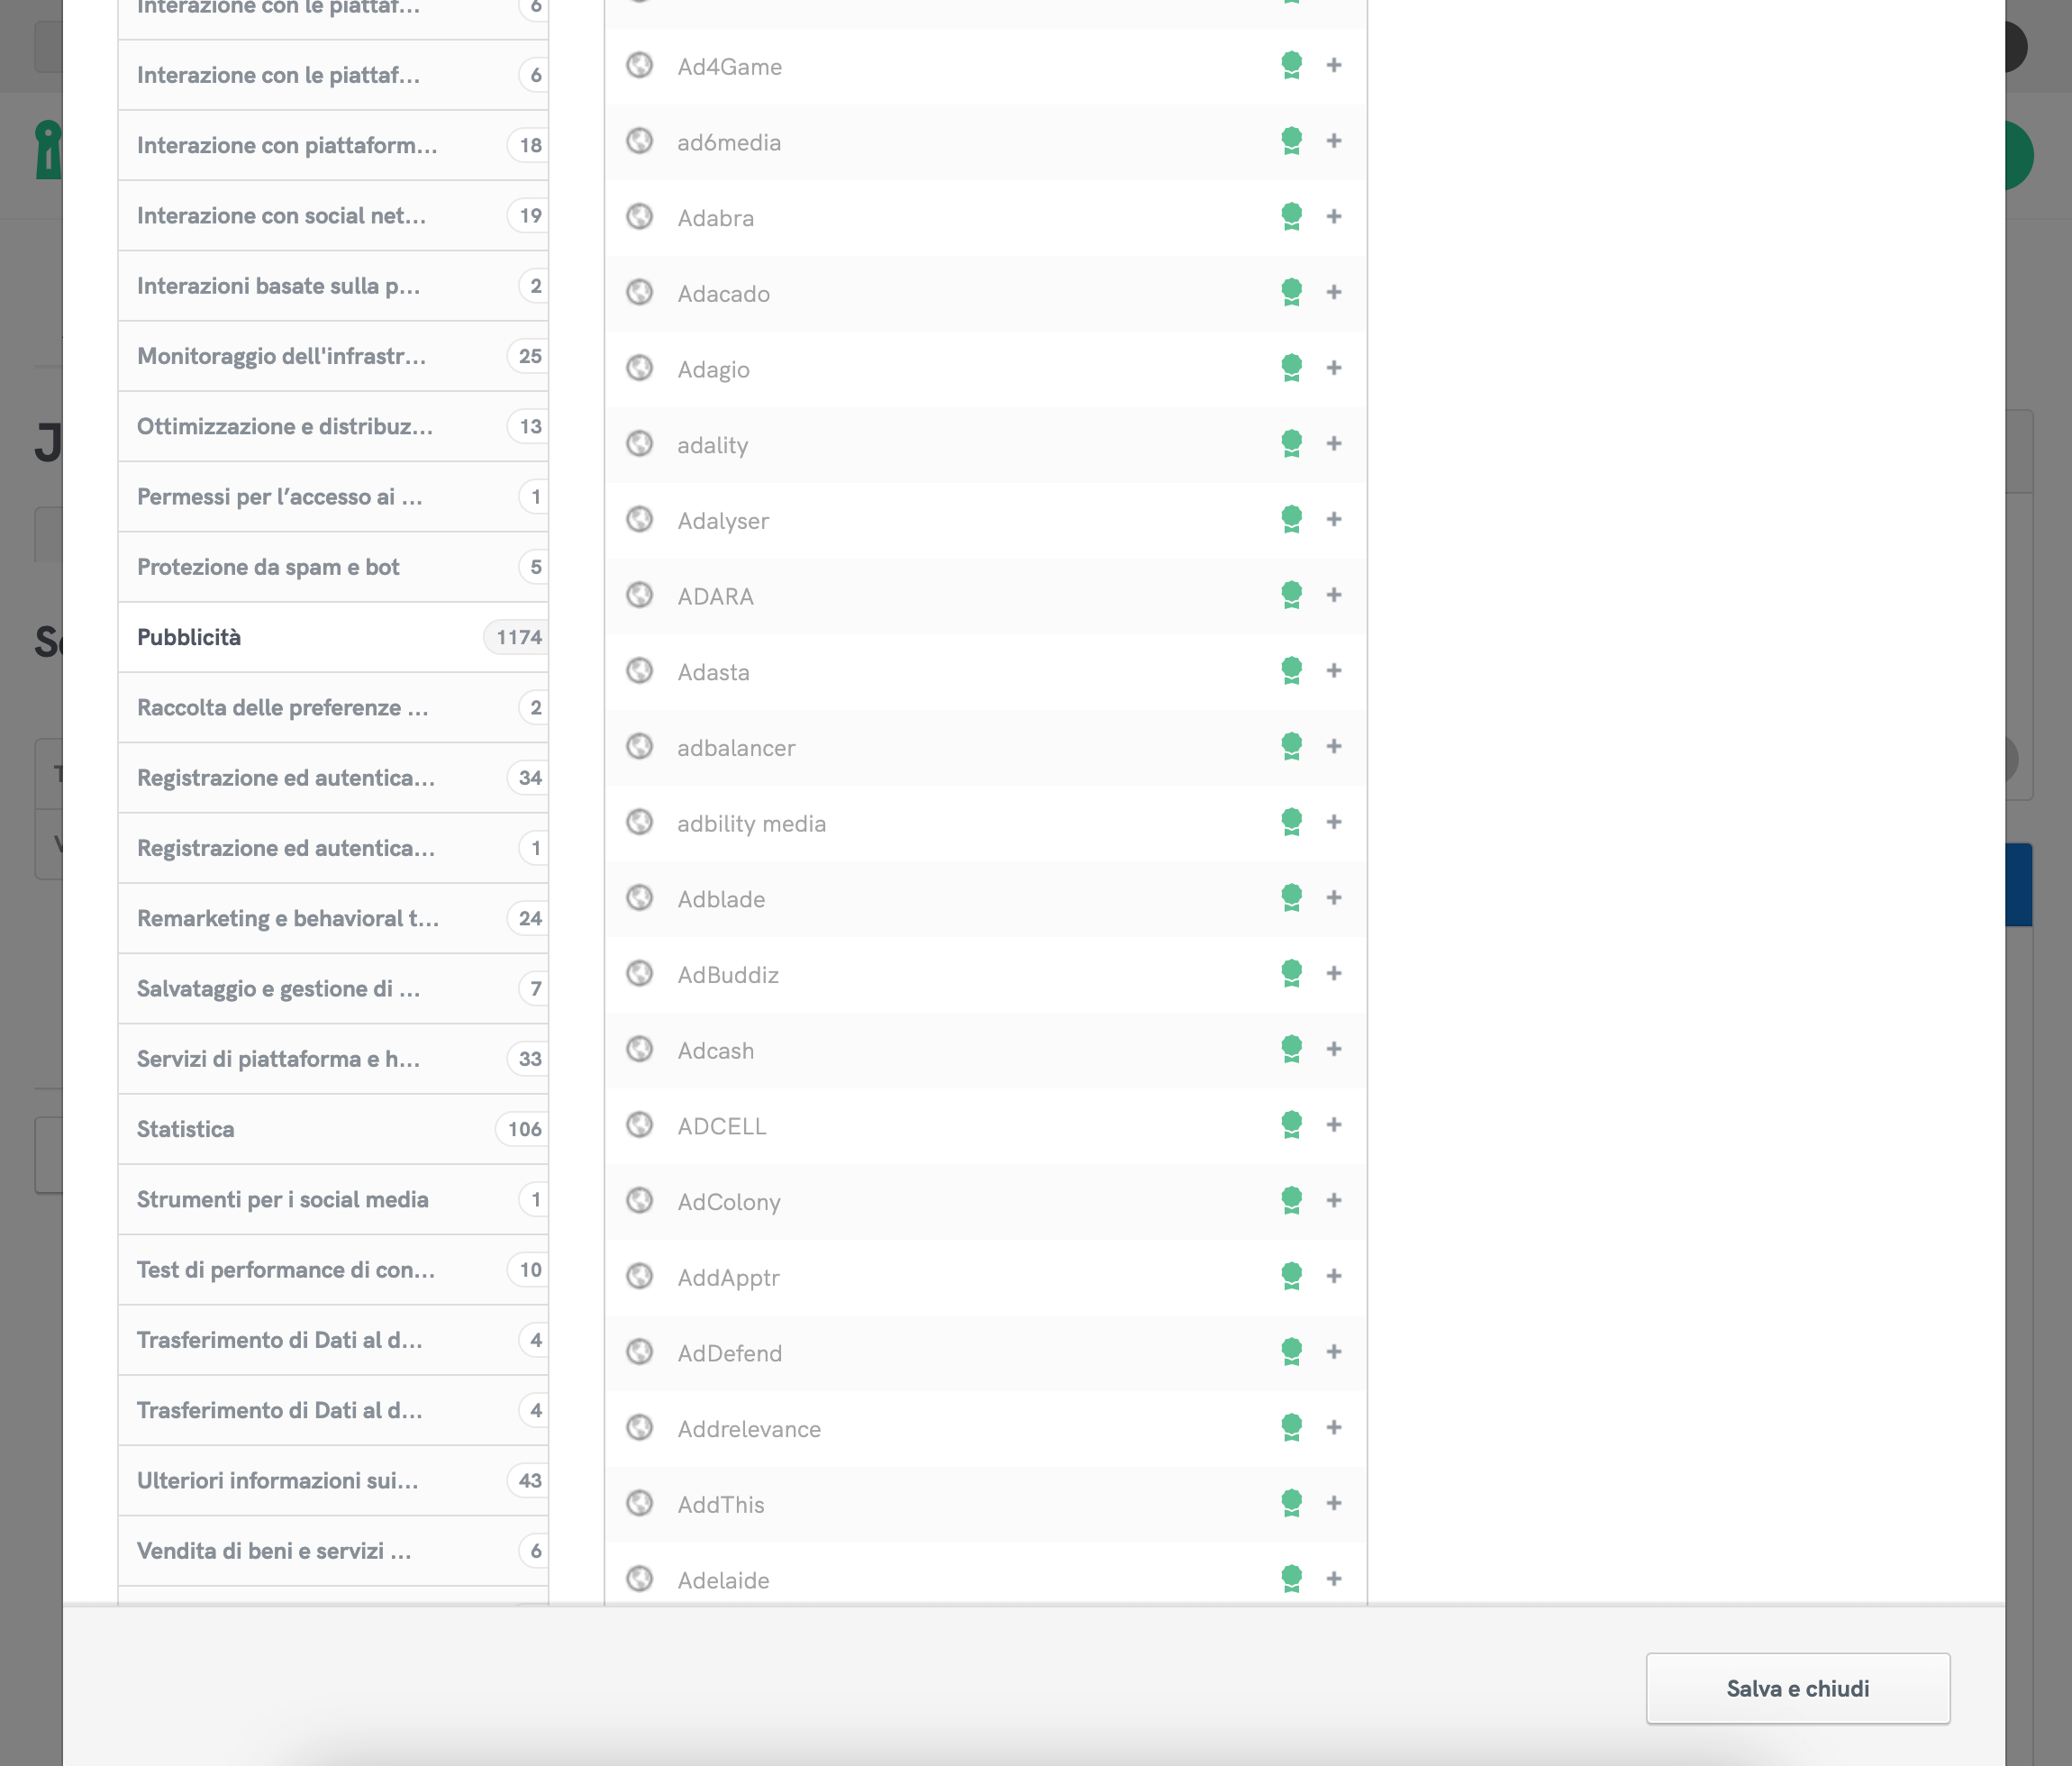Click the Salva e chiudi button
Image resolution: width=2072 pixels, height=1766 pixels.
(1797, 1689)
